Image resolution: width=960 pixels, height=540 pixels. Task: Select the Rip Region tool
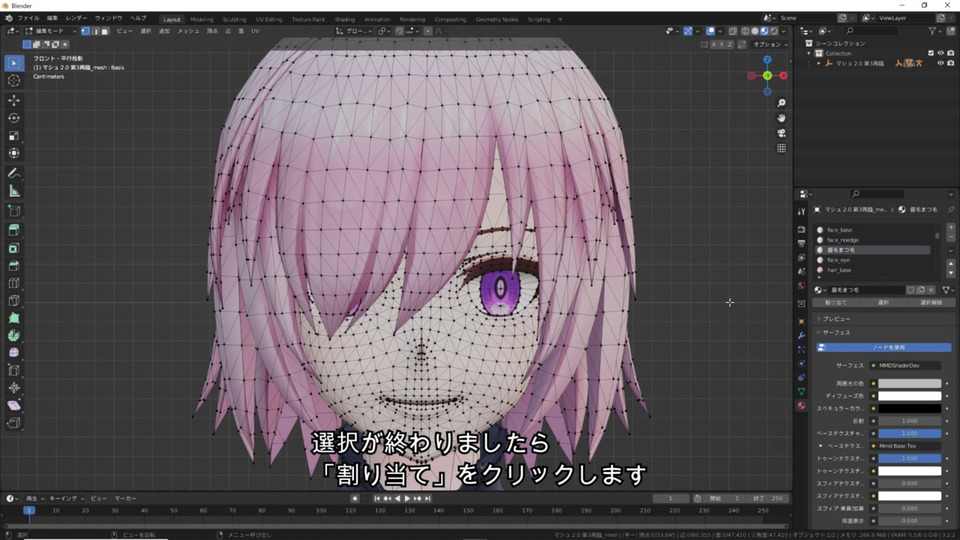point(14,423)
